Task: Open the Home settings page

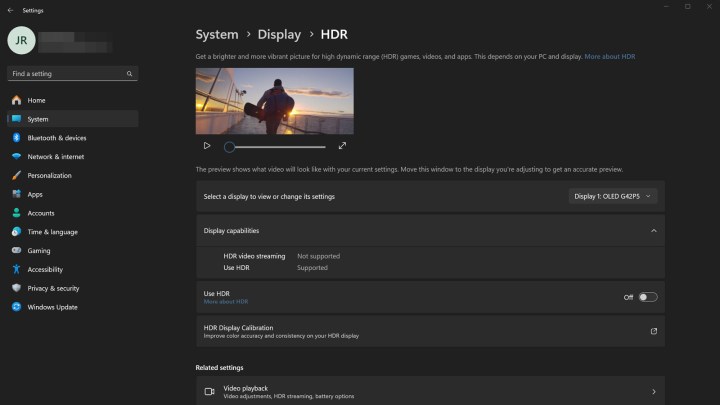Action: coord(73,100)
